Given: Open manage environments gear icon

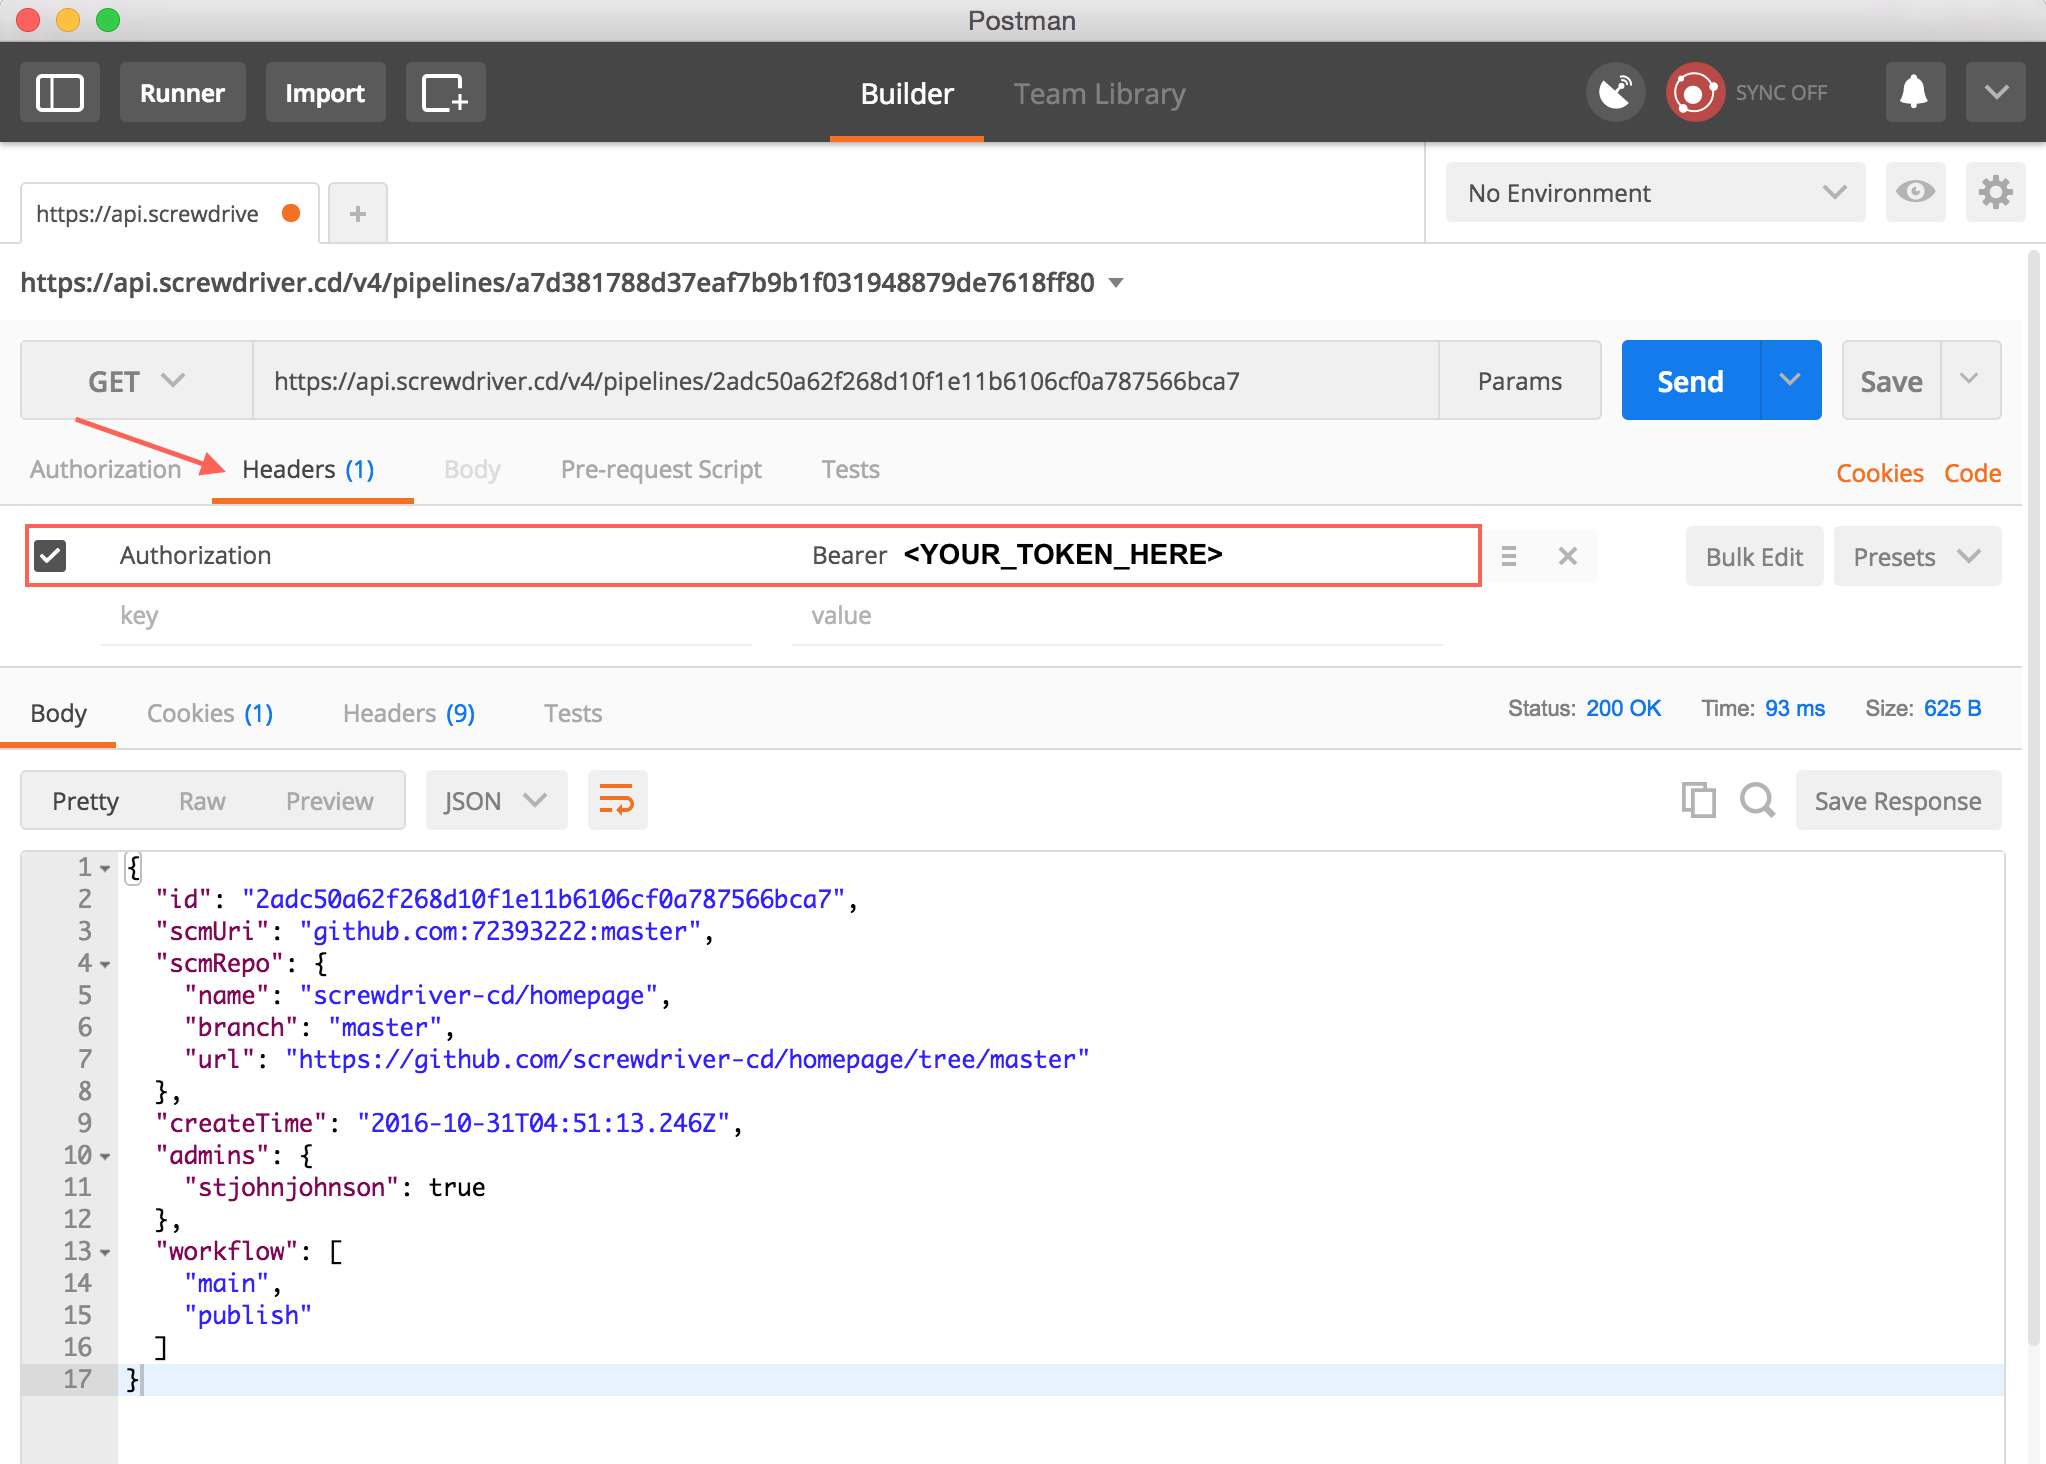Looking at the screenshot, I should [1995, 192].
